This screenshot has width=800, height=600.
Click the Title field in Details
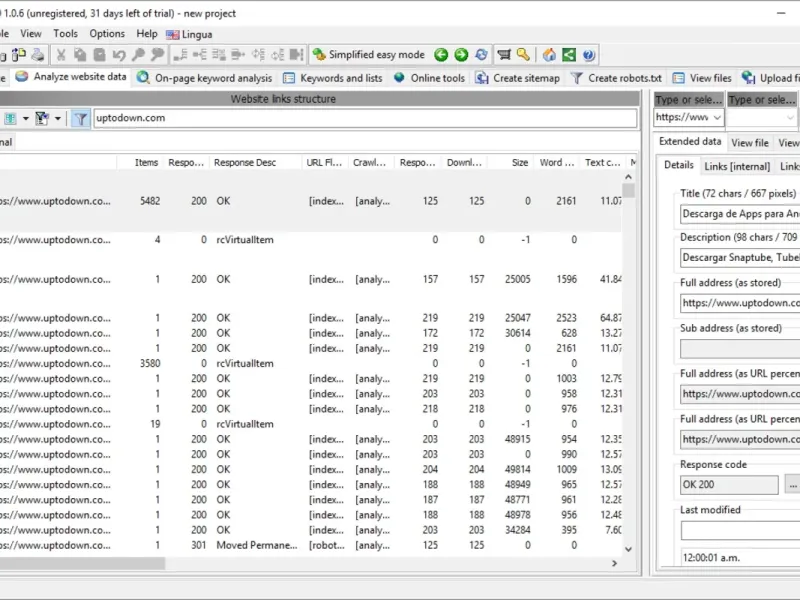coord(740,214)
